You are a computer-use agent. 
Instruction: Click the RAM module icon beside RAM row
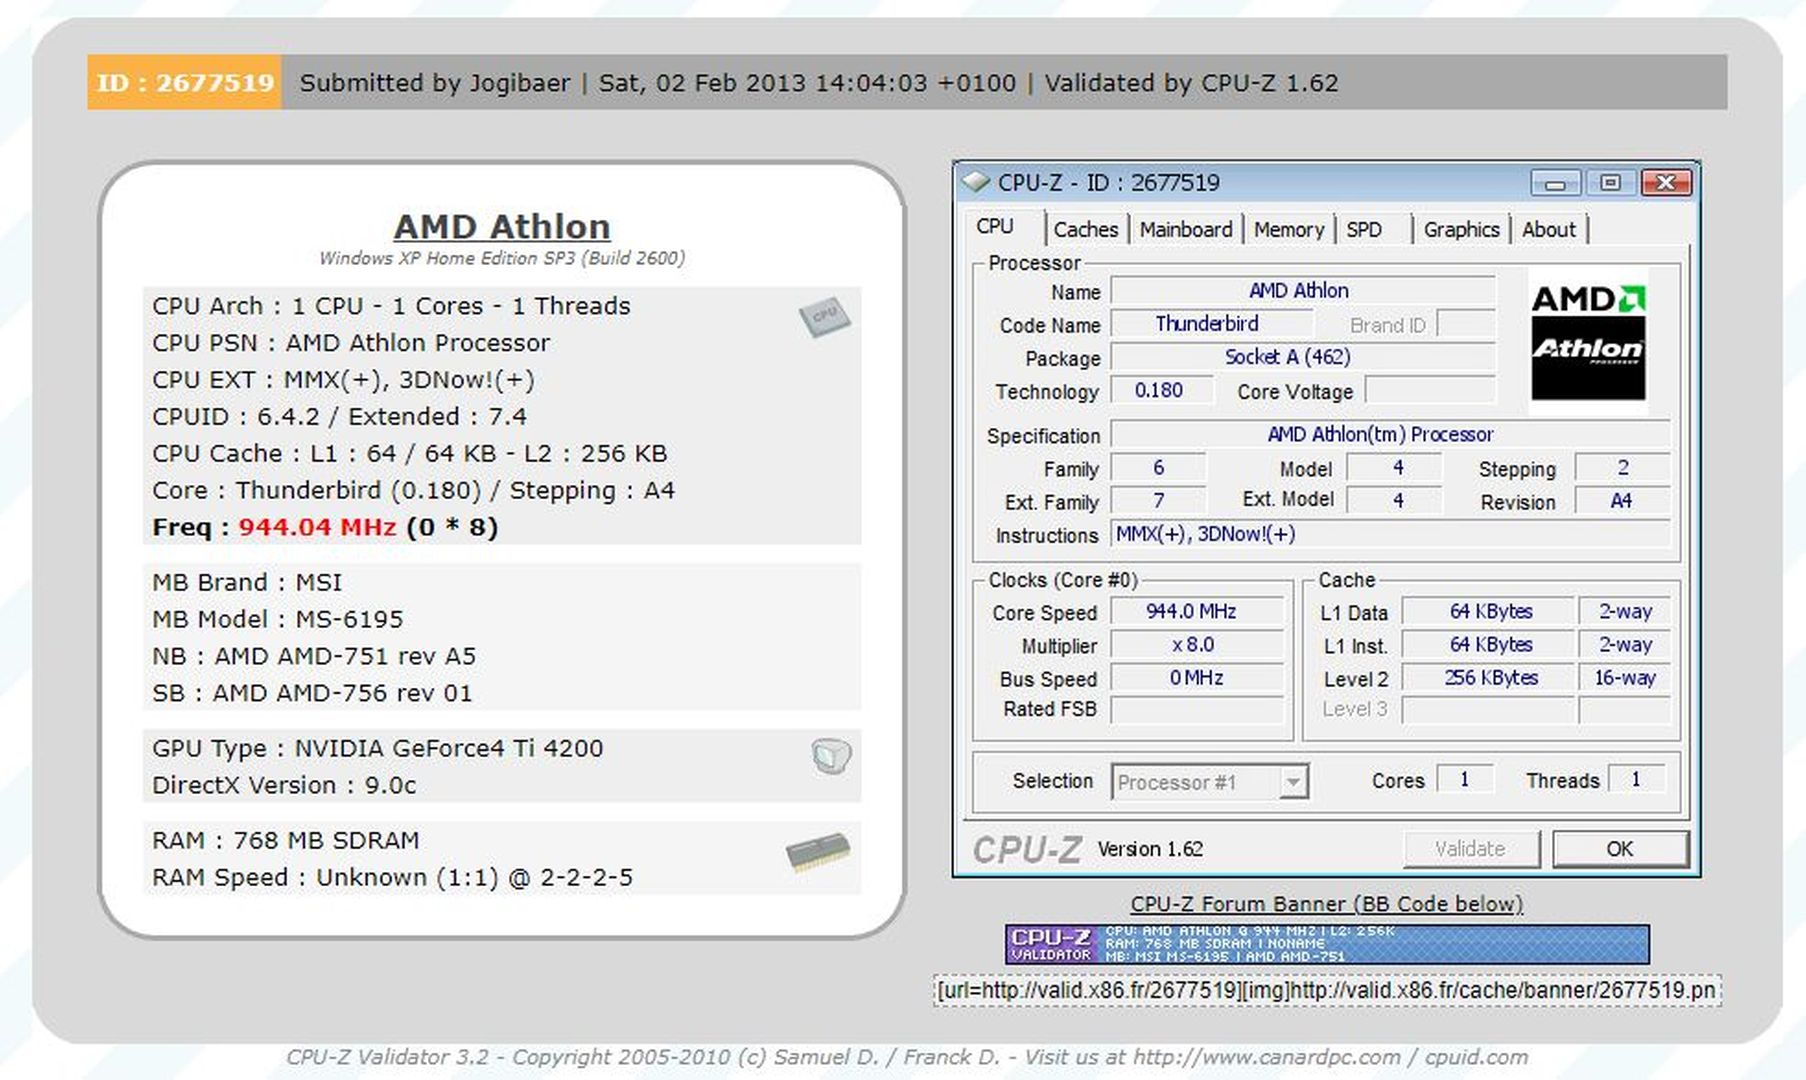coord(818,852)
